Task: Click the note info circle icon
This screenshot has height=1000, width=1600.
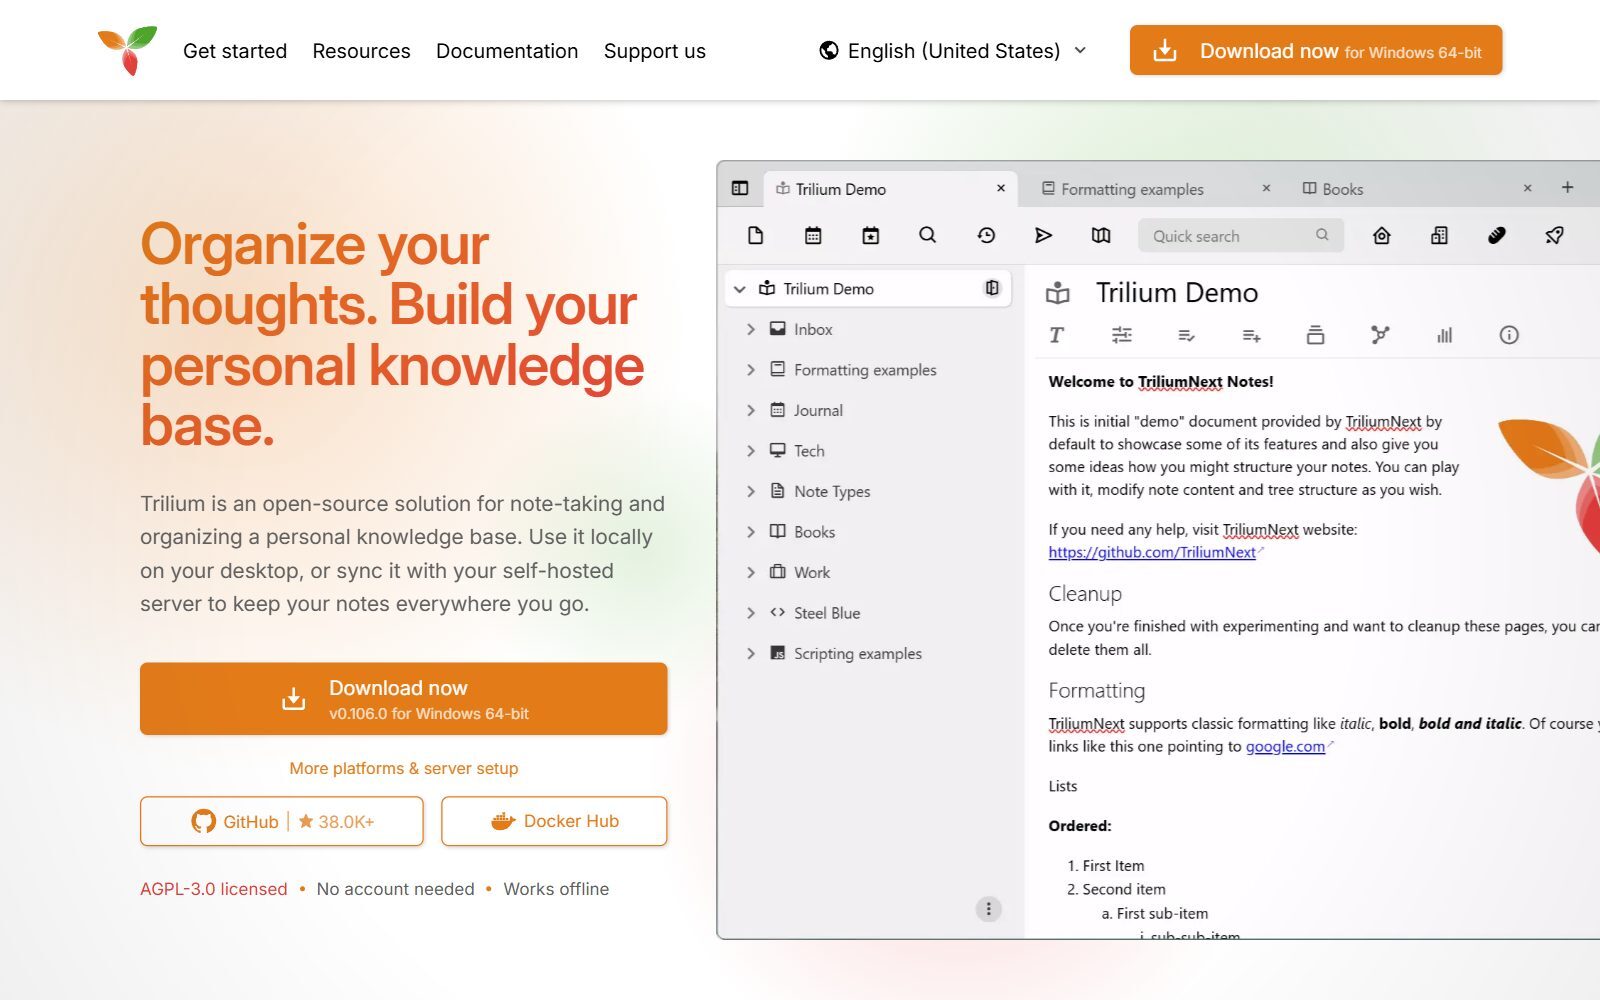Action: point(1509,335)
